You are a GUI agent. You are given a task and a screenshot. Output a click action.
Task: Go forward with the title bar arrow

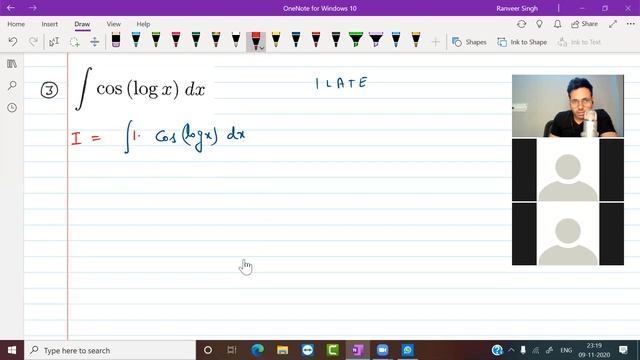tap(33, 8)
